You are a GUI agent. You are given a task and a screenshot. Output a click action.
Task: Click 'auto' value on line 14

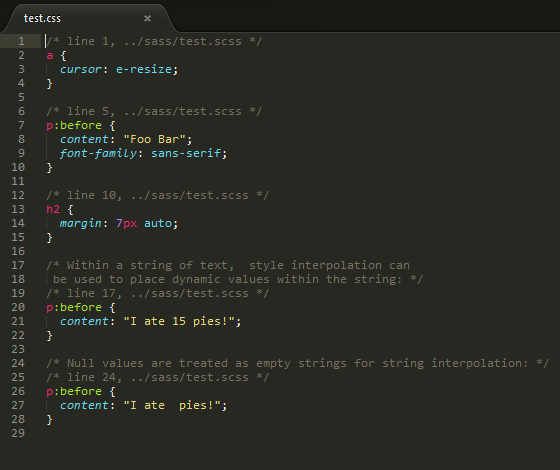158,224
